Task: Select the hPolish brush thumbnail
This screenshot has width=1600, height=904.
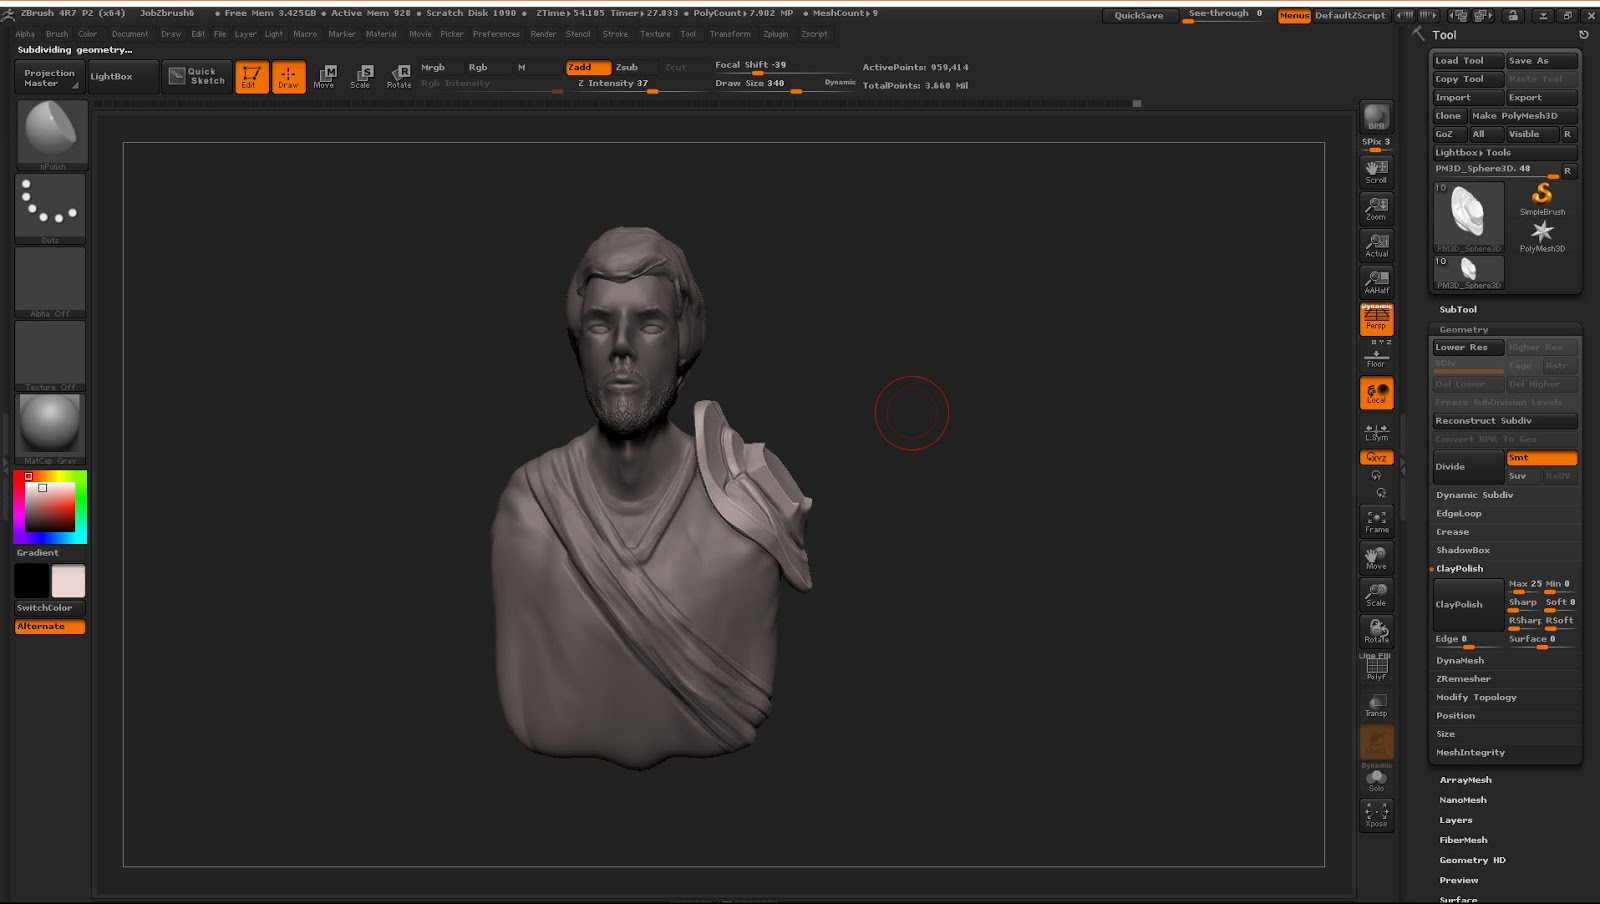Action: (50, 130)
